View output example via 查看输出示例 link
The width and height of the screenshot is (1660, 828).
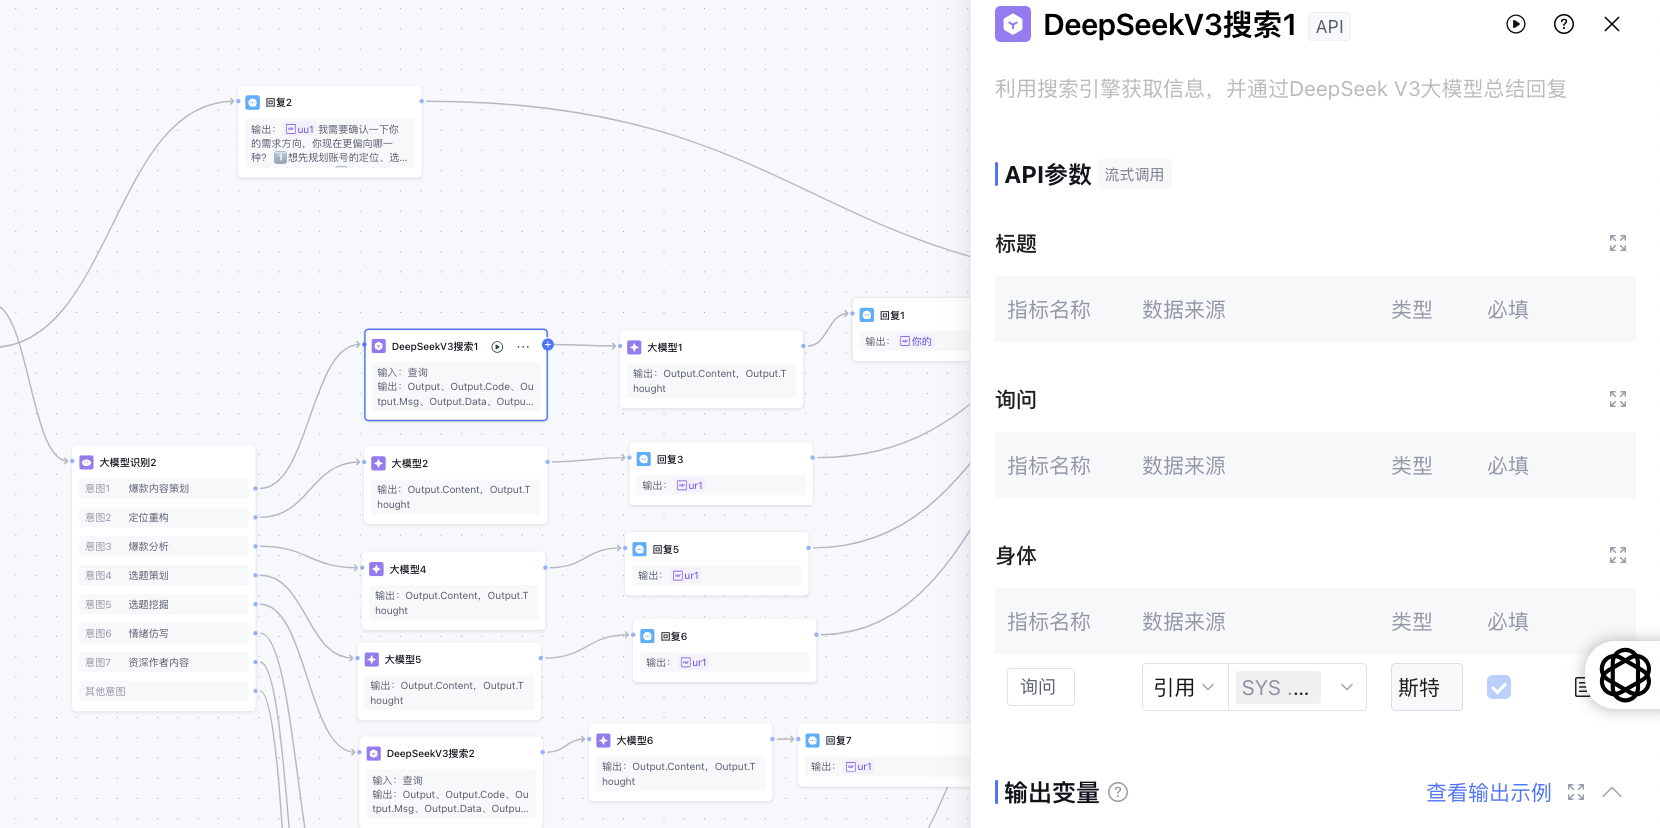point(1488,792)
